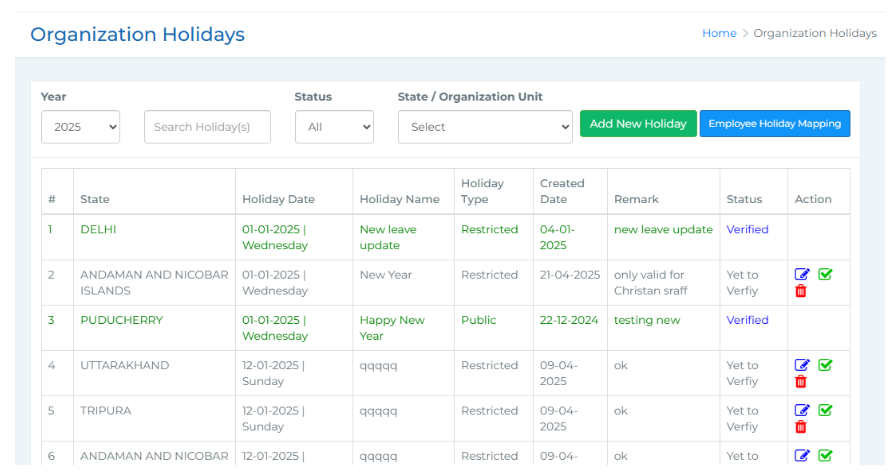
Task: Click the Verified status for the DELHI row
Action: tap(747, 229)
